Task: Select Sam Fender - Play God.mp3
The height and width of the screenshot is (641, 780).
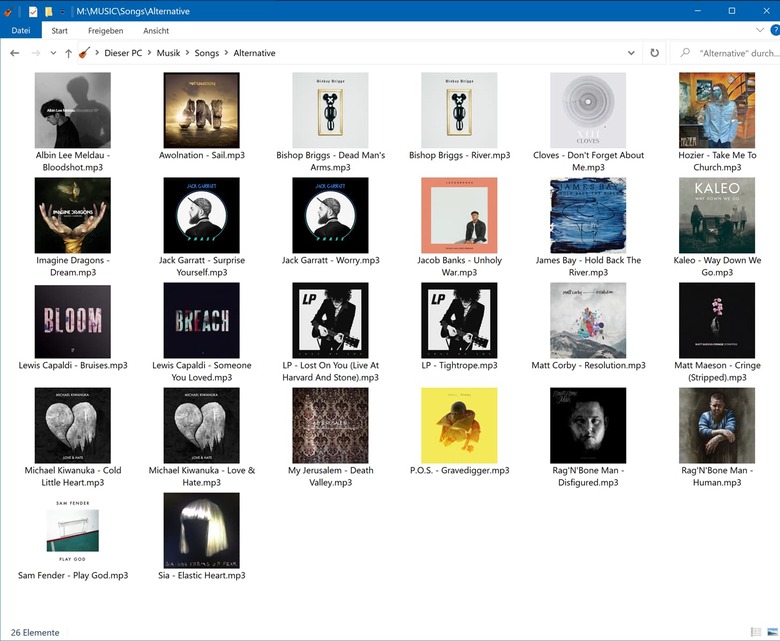Action: tap(73, 531)
